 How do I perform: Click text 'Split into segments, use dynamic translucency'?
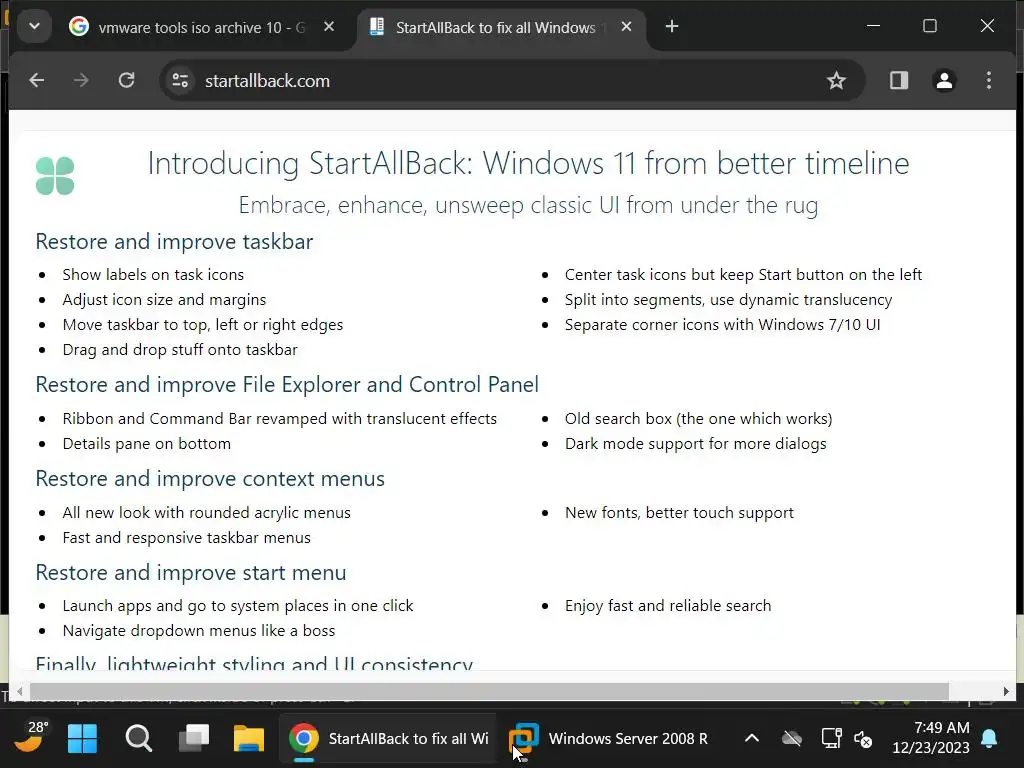[729, 300]
